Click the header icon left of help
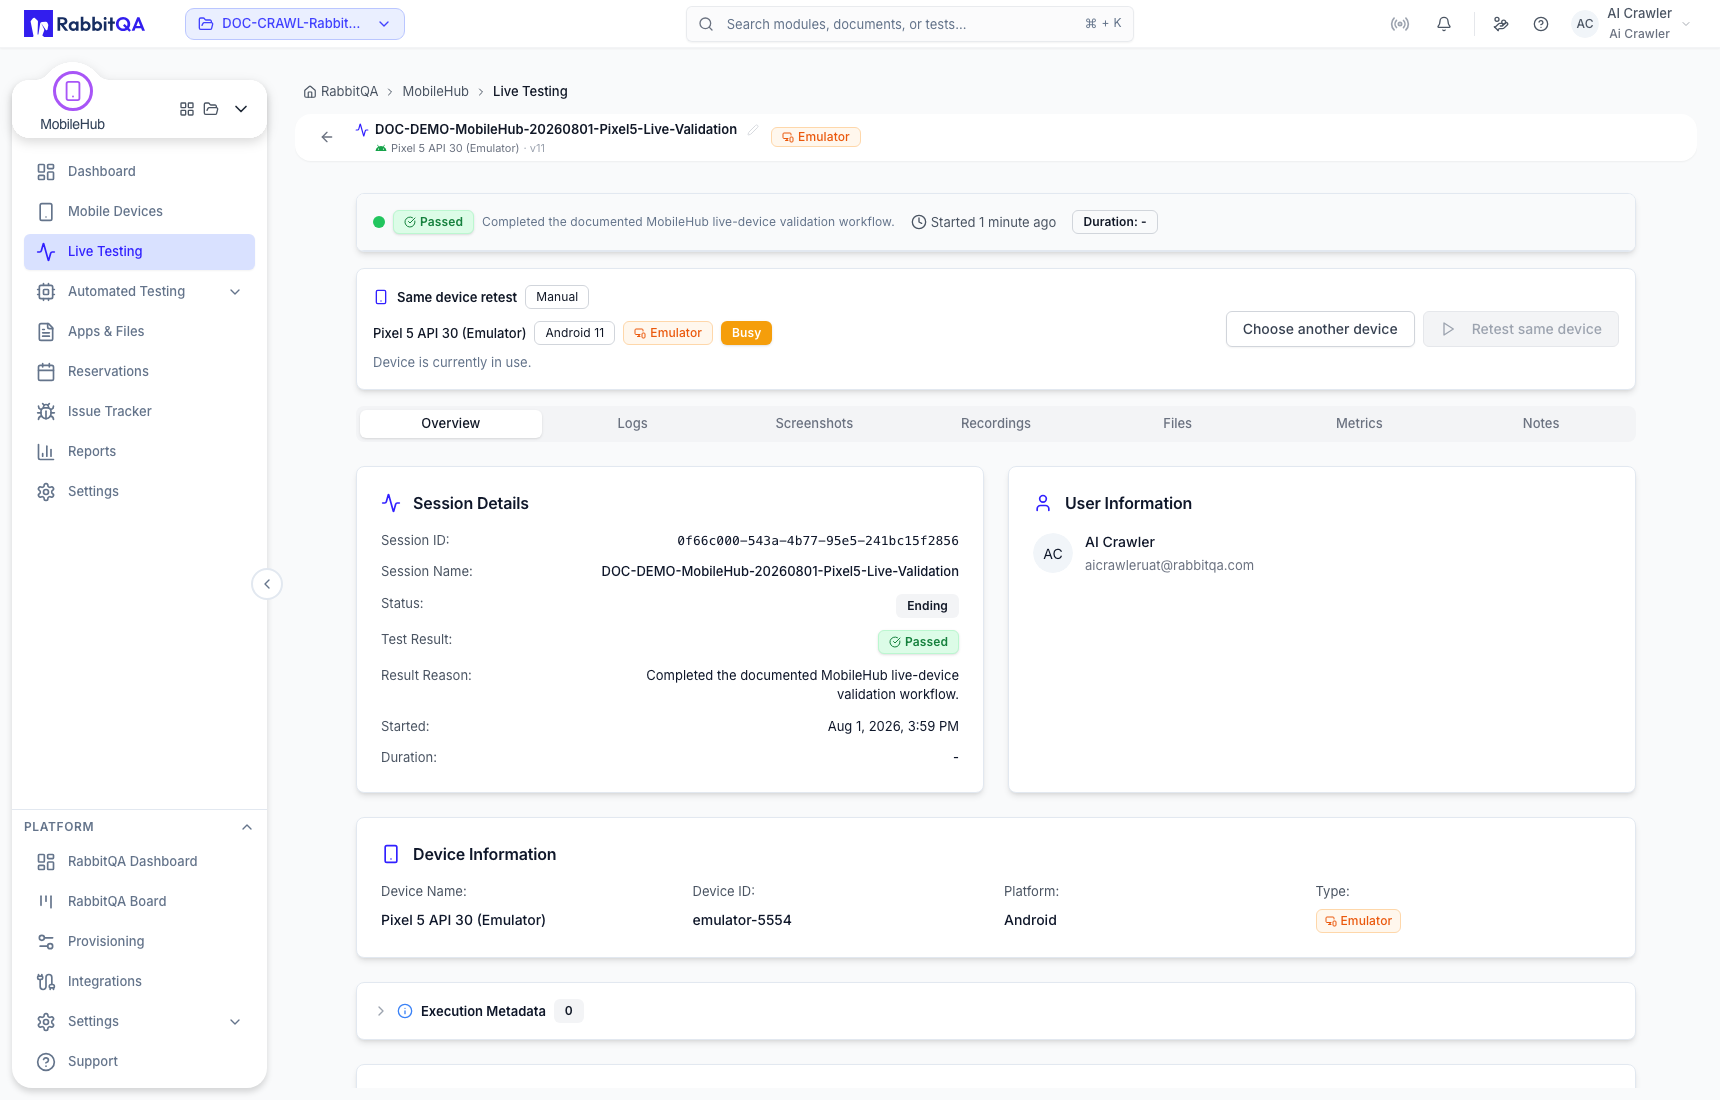This screenshot has height=1100, width=1720. [1501, 24]
